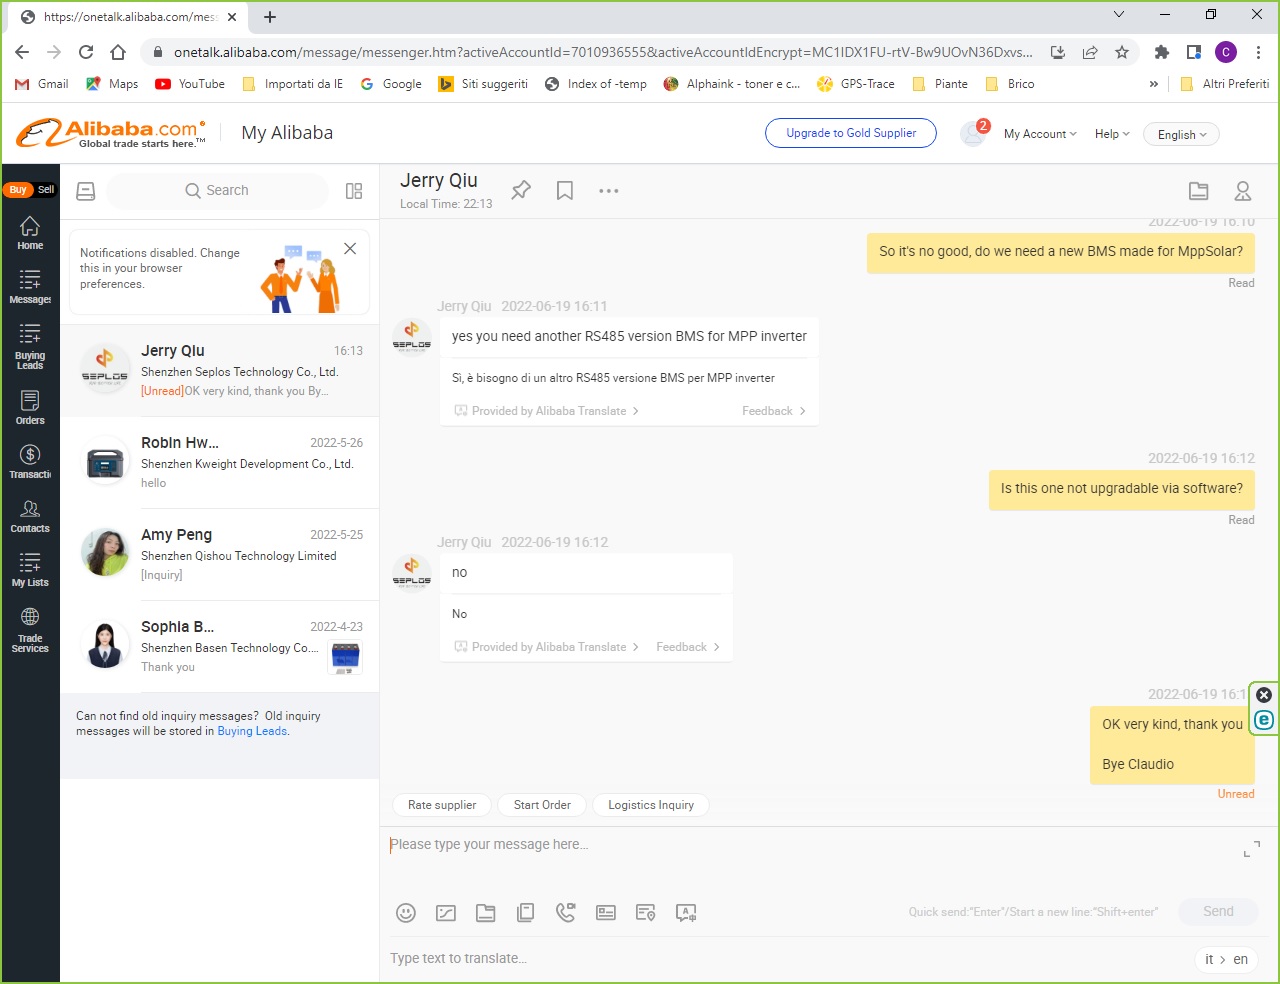1280x984 pixels.
Task: Follow the Buying Leads link
Action: tap(252, 731)
